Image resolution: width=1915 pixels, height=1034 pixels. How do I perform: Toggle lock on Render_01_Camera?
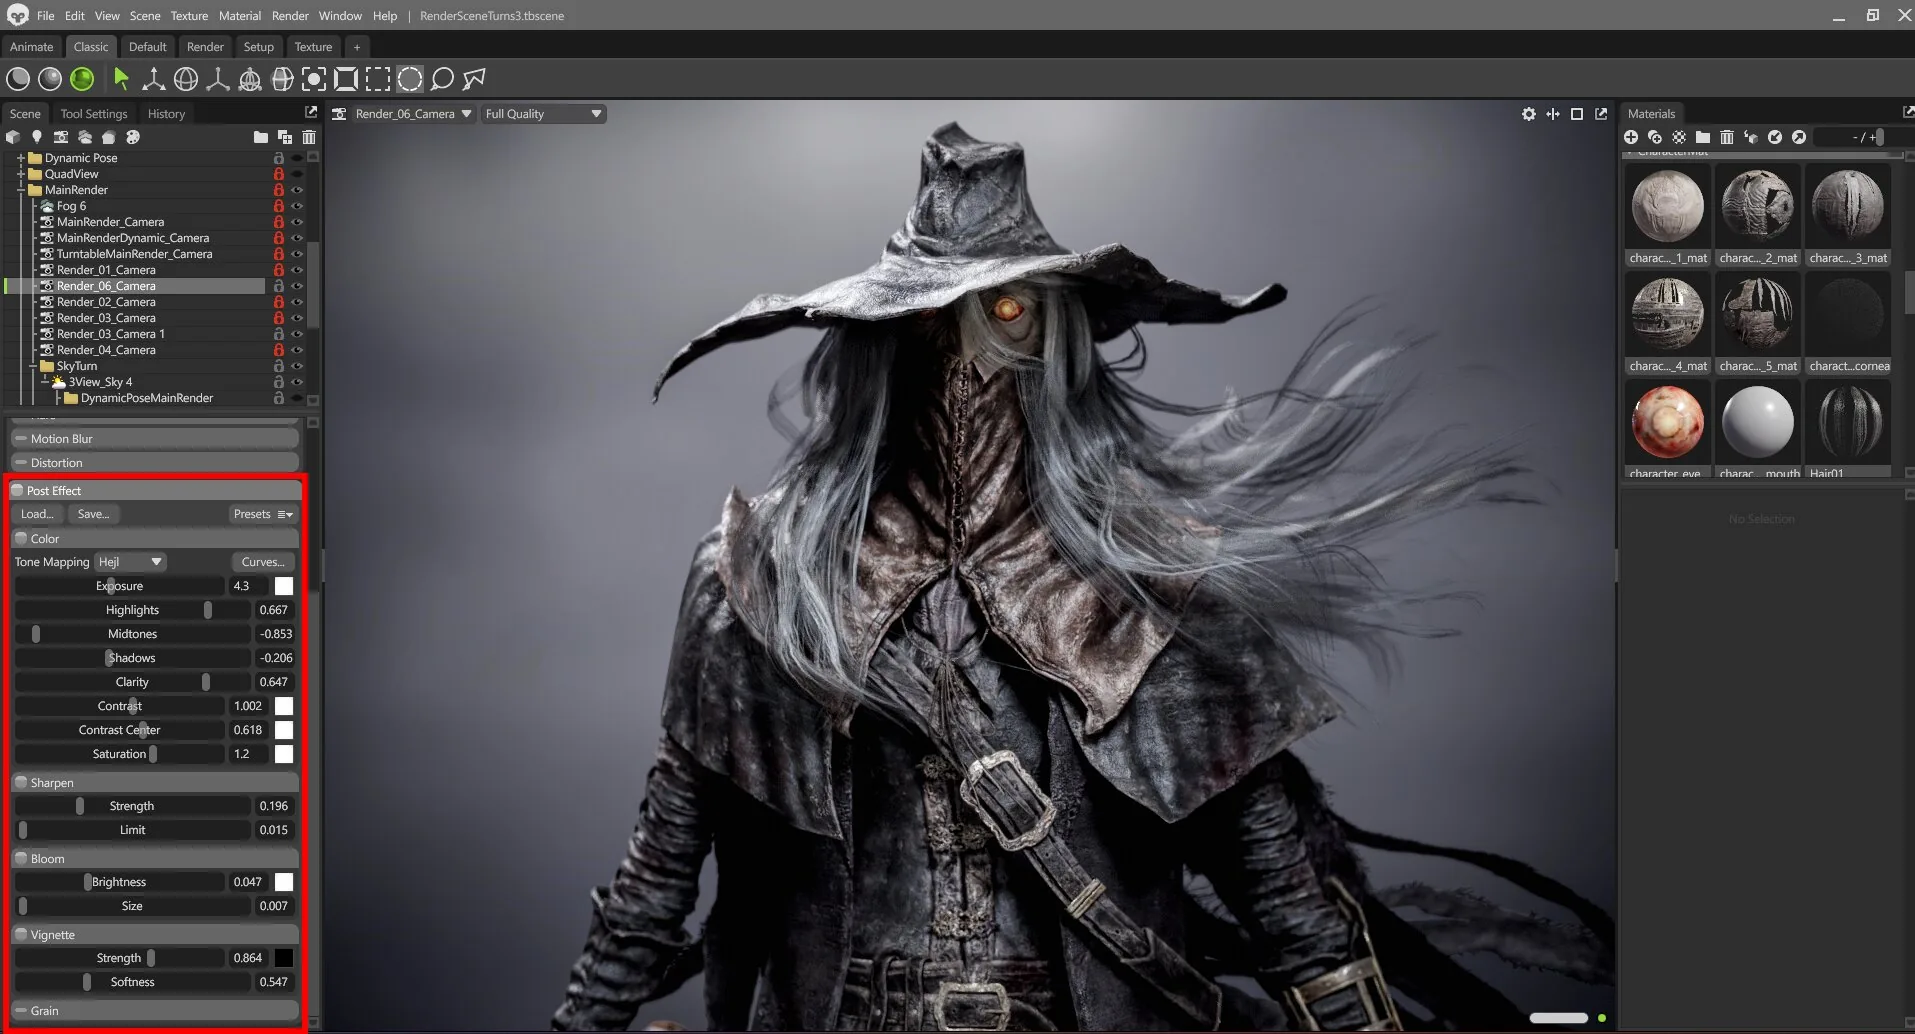[279, 270]
